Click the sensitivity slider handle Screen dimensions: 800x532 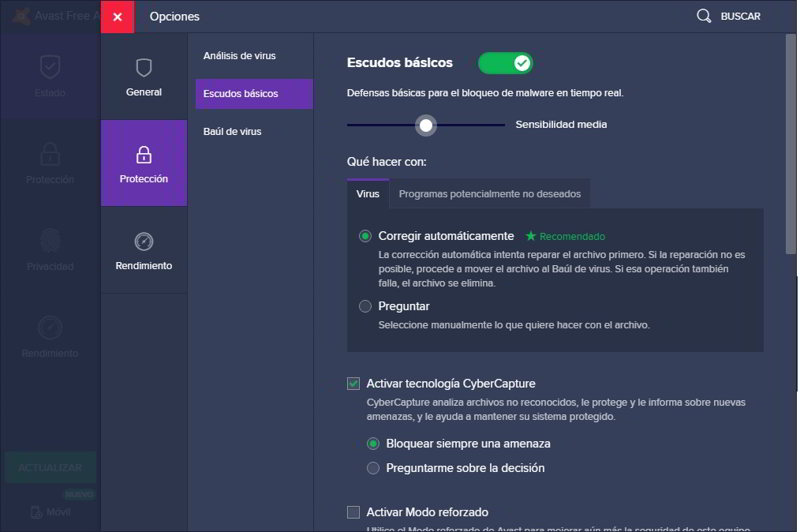426,125
